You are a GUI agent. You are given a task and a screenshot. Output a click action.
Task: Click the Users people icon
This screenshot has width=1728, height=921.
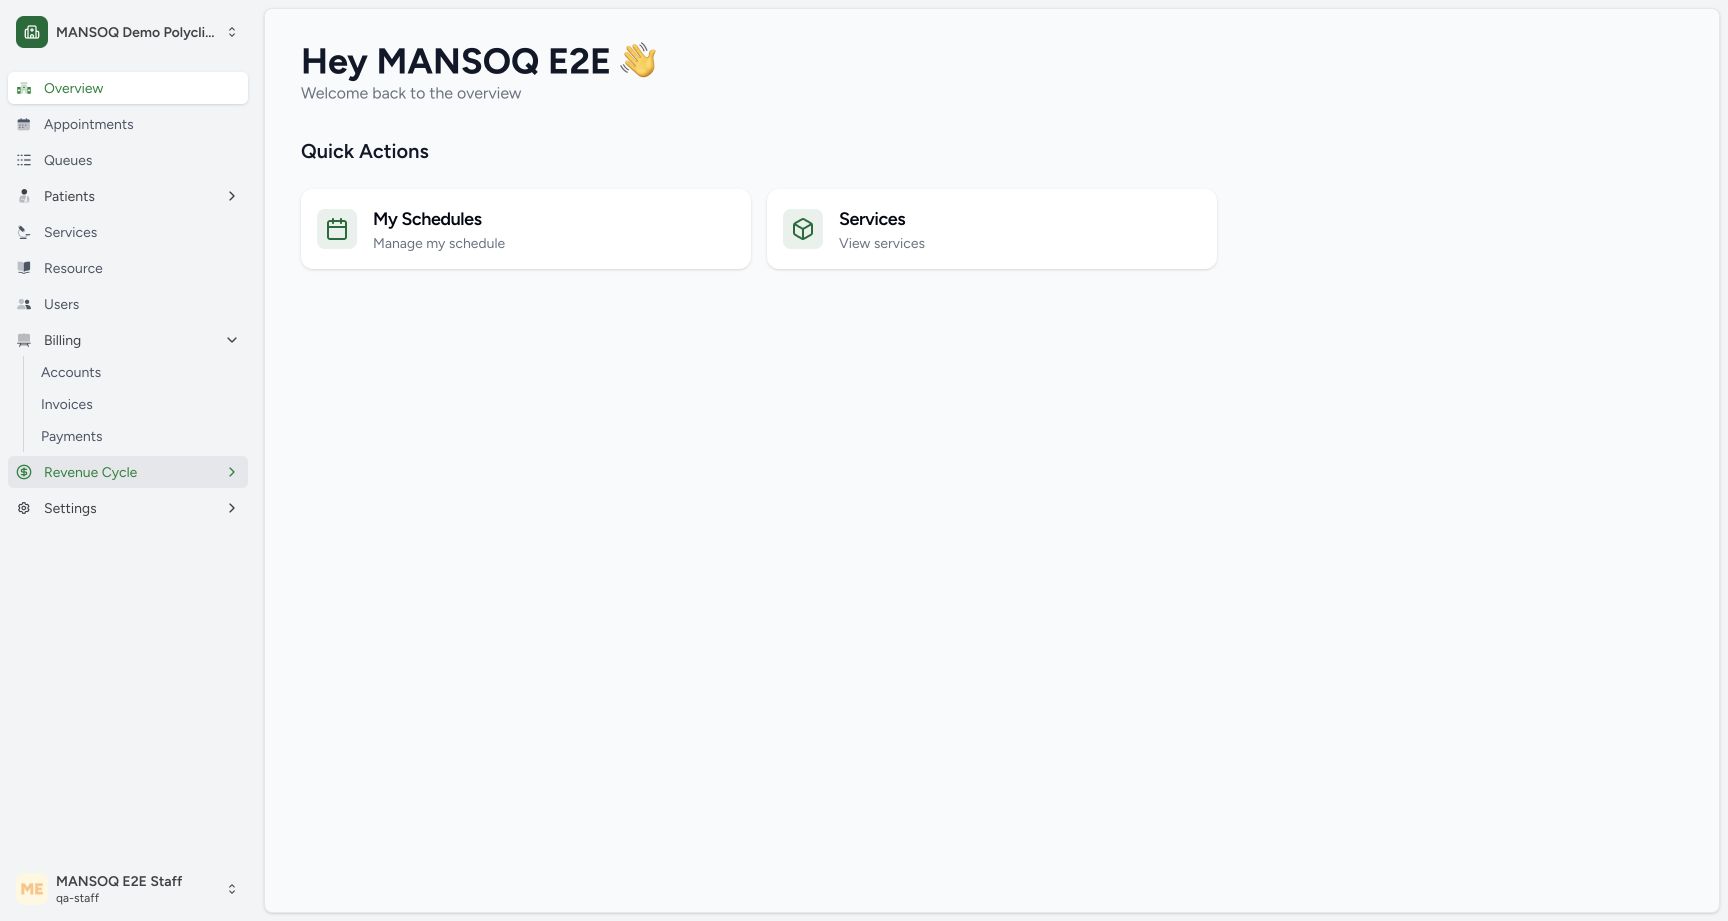[x=24, y=304]
